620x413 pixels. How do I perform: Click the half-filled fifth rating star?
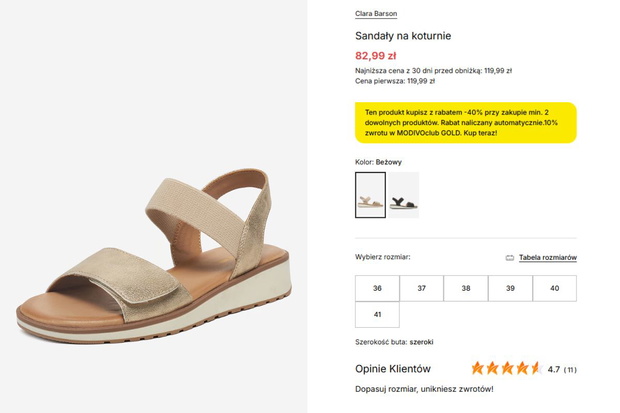[x=537, y=368]
